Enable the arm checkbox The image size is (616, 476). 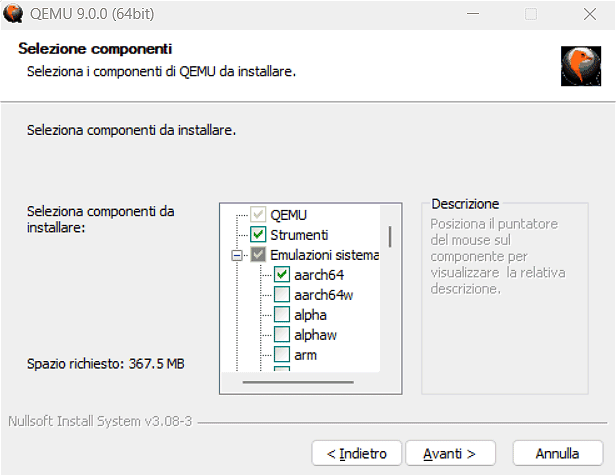pyautogui.click(x=282, y=355)
